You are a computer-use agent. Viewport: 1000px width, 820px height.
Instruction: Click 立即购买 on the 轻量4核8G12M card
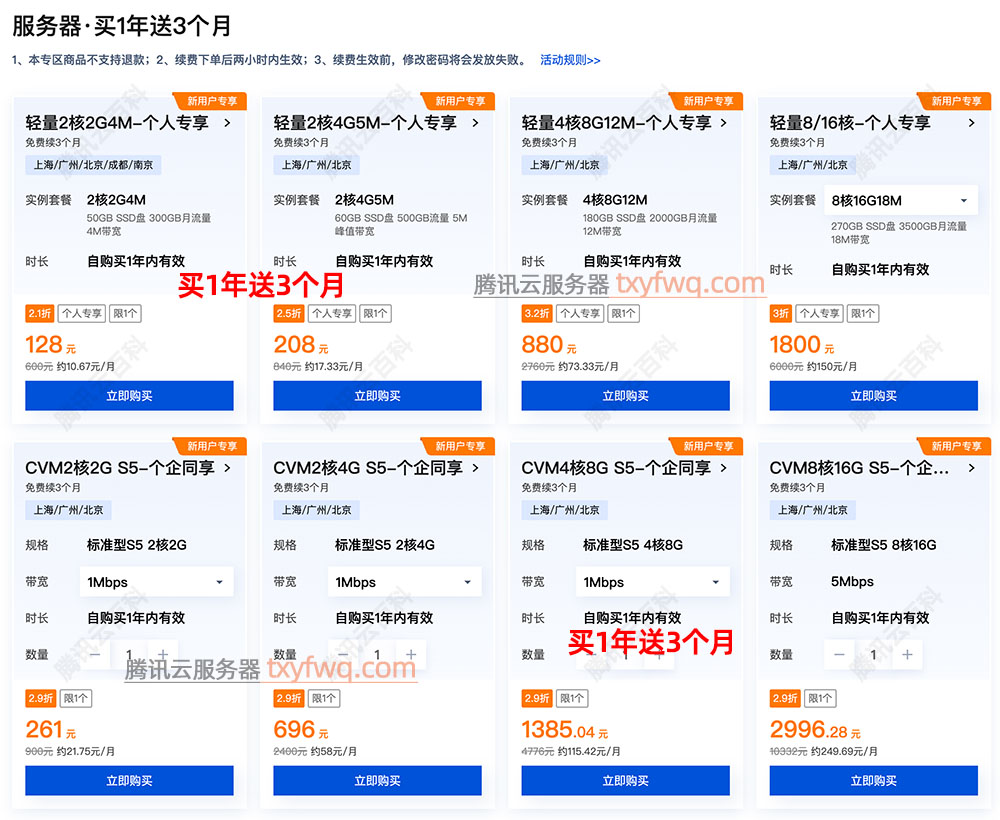625,395
